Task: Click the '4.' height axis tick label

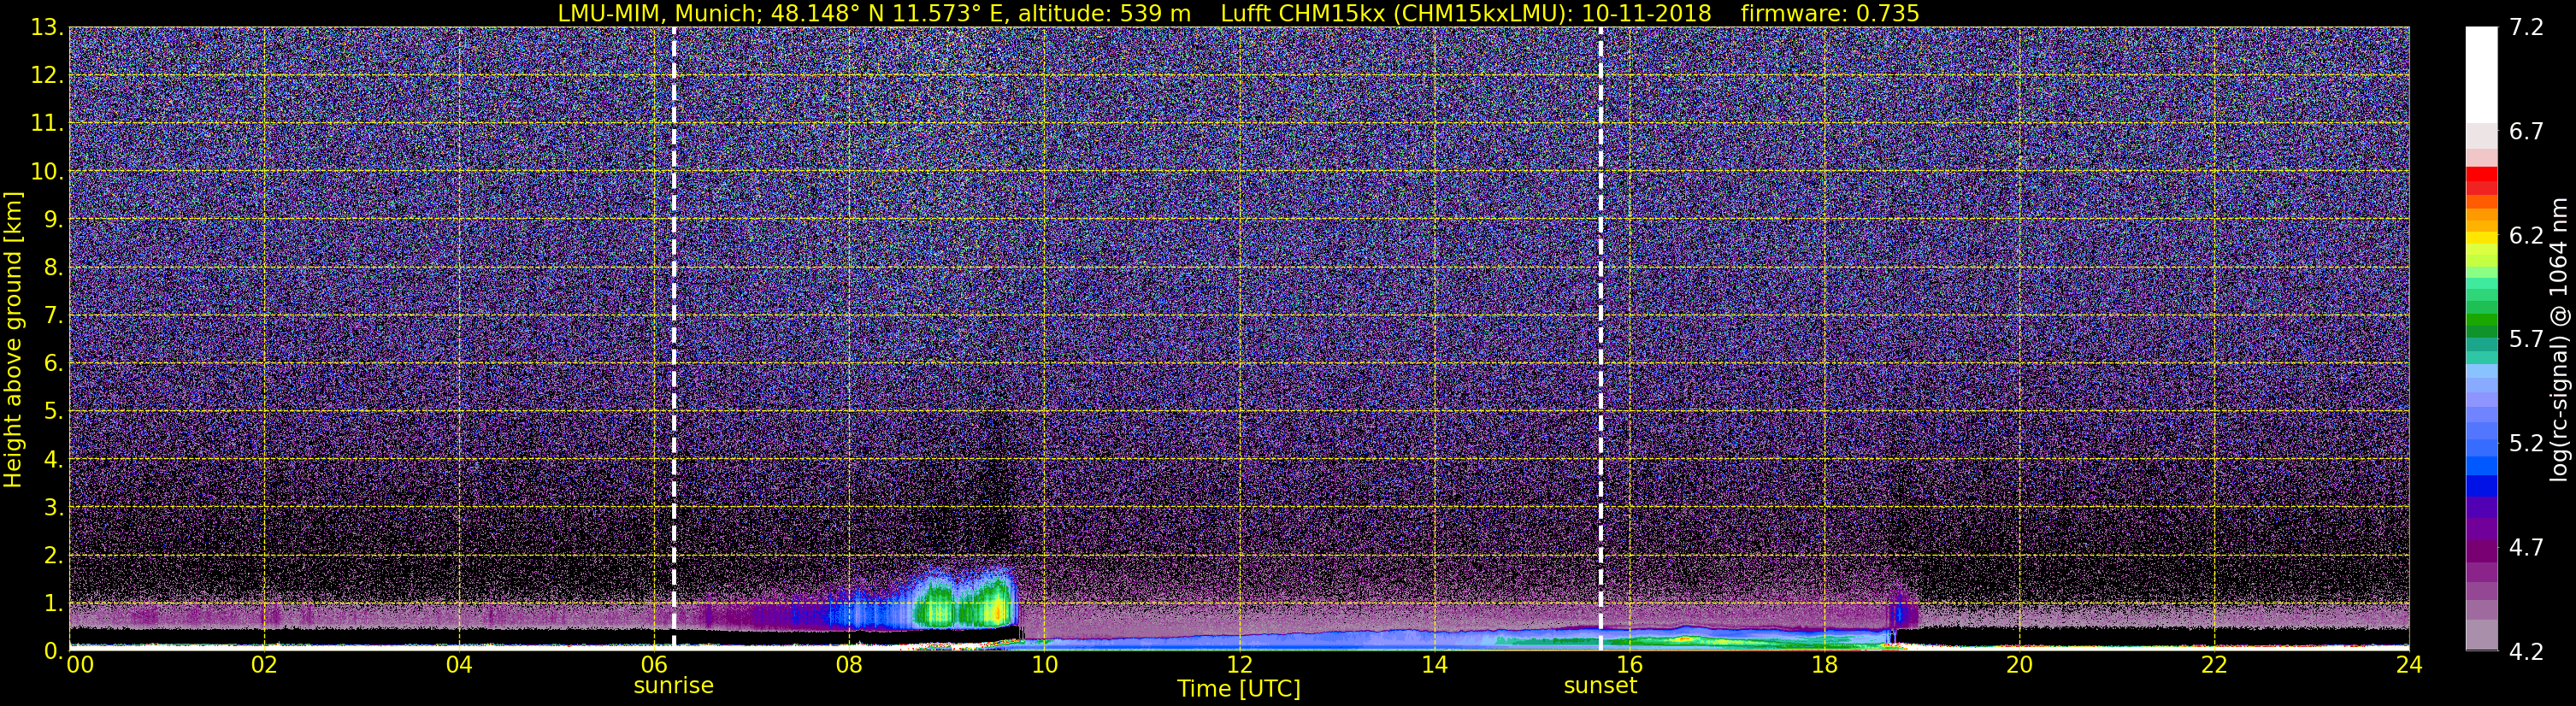Action: click(54, 460)
